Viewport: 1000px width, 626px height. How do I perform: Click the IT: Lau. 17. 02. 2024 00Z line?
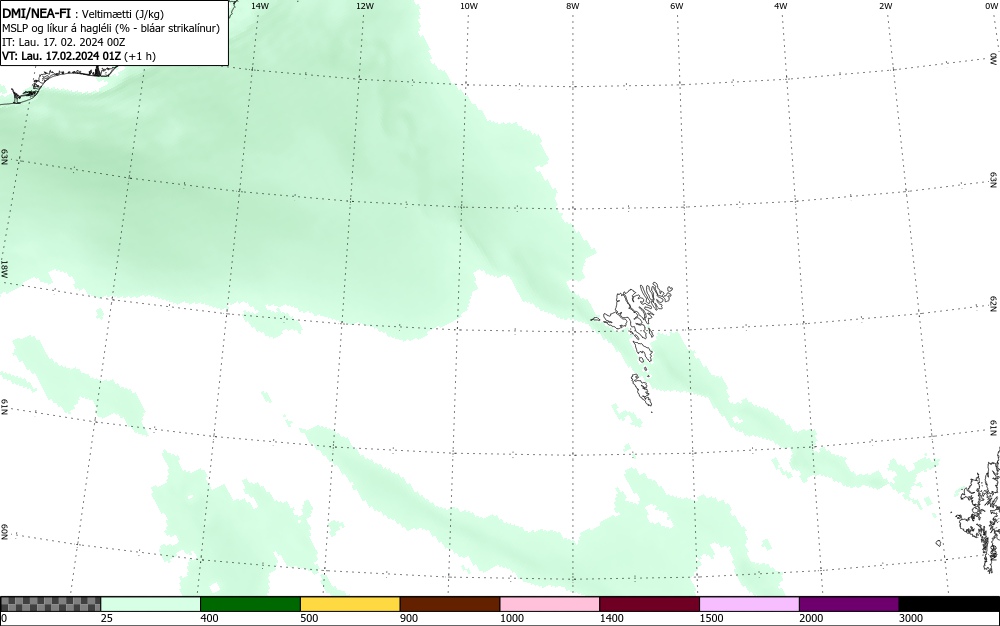click(64, 42)
